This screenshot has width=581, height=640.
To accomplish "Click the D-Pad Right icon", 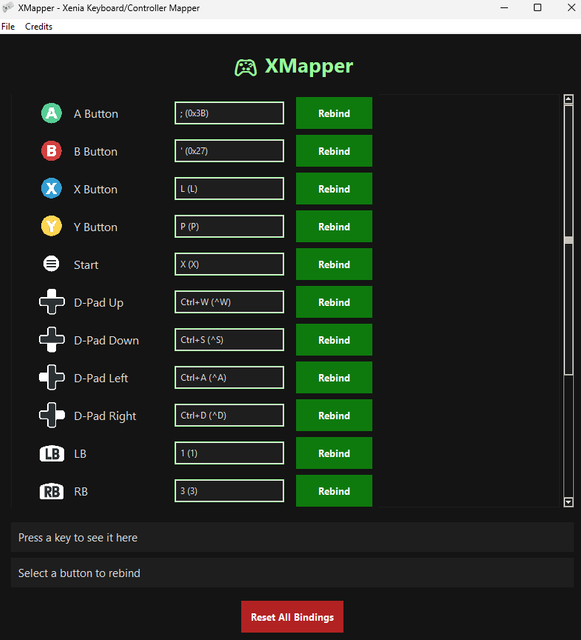I will (51, 415).
